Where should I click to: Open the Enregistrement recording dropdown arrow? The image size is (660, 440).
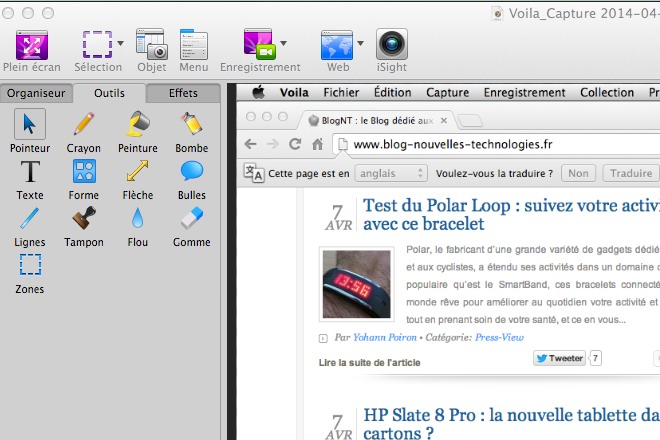(283, 44)
